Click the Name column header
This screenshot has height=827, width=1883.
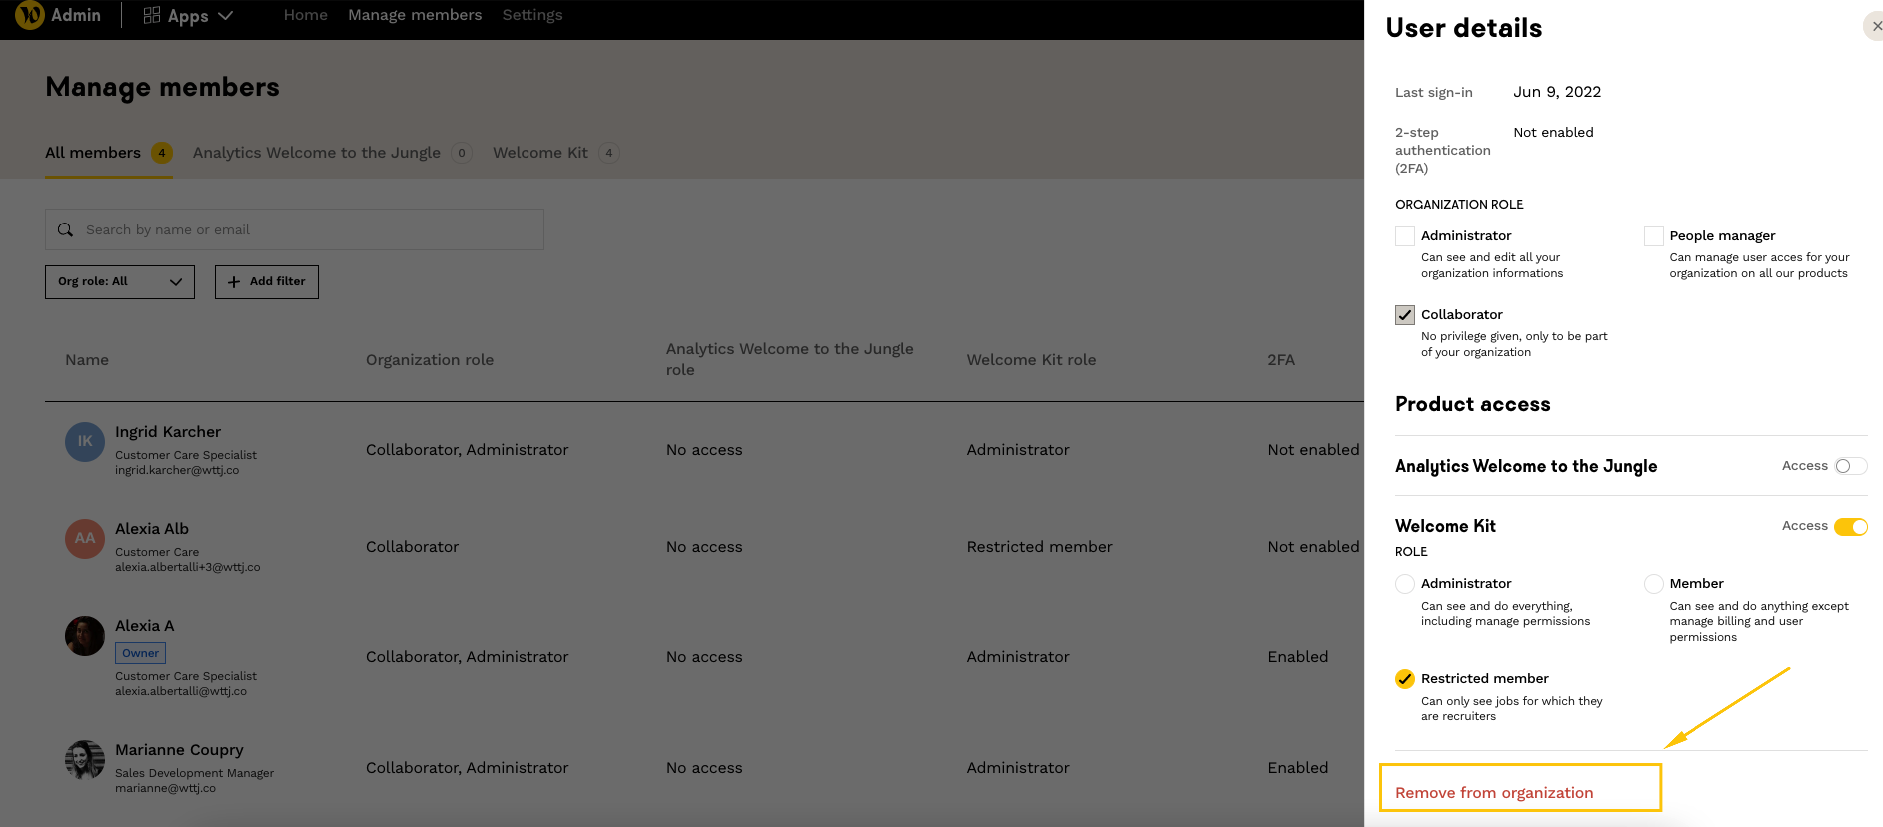point(87,360)
